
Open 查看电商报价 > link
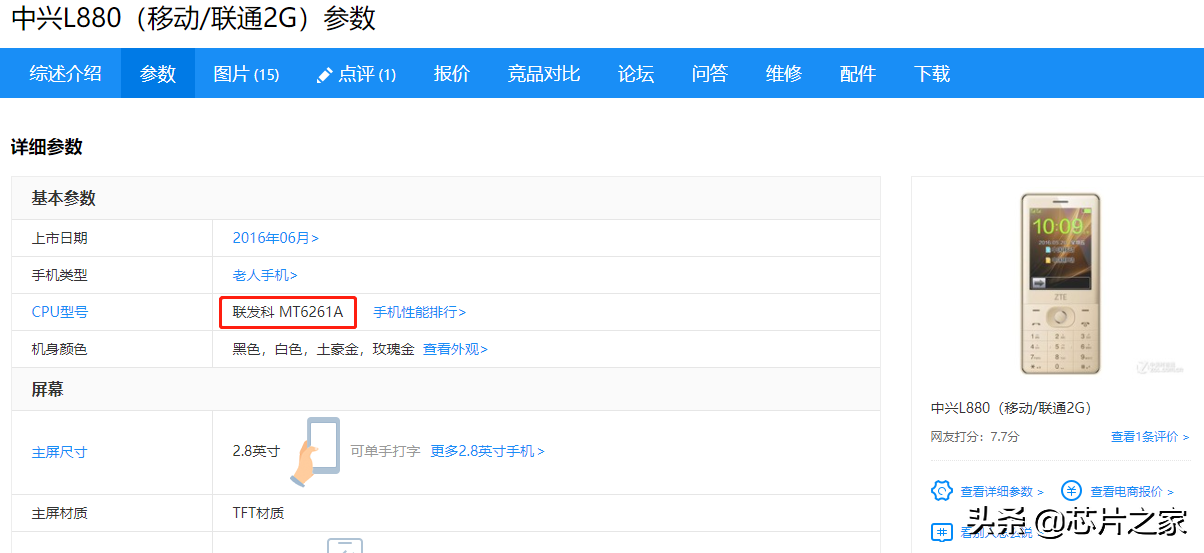coord(1132,492)
